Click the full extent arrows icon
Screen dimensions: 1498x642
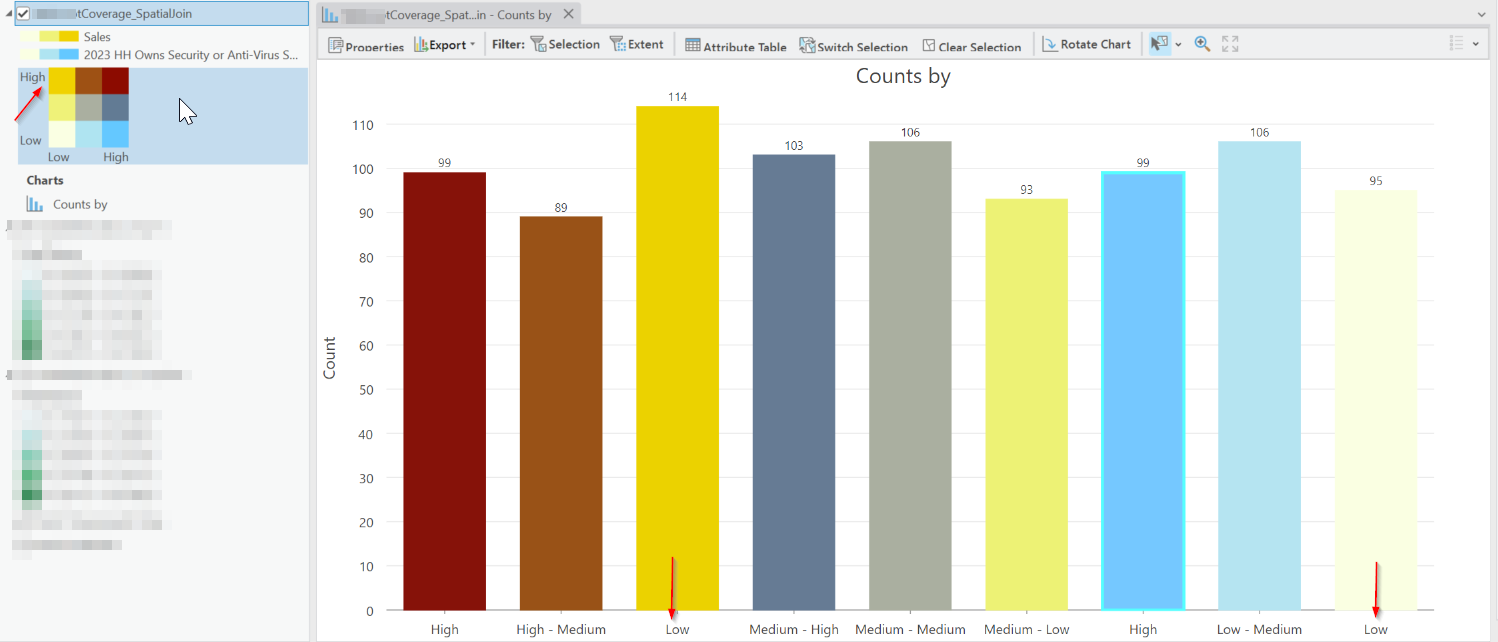(1231, 44)
